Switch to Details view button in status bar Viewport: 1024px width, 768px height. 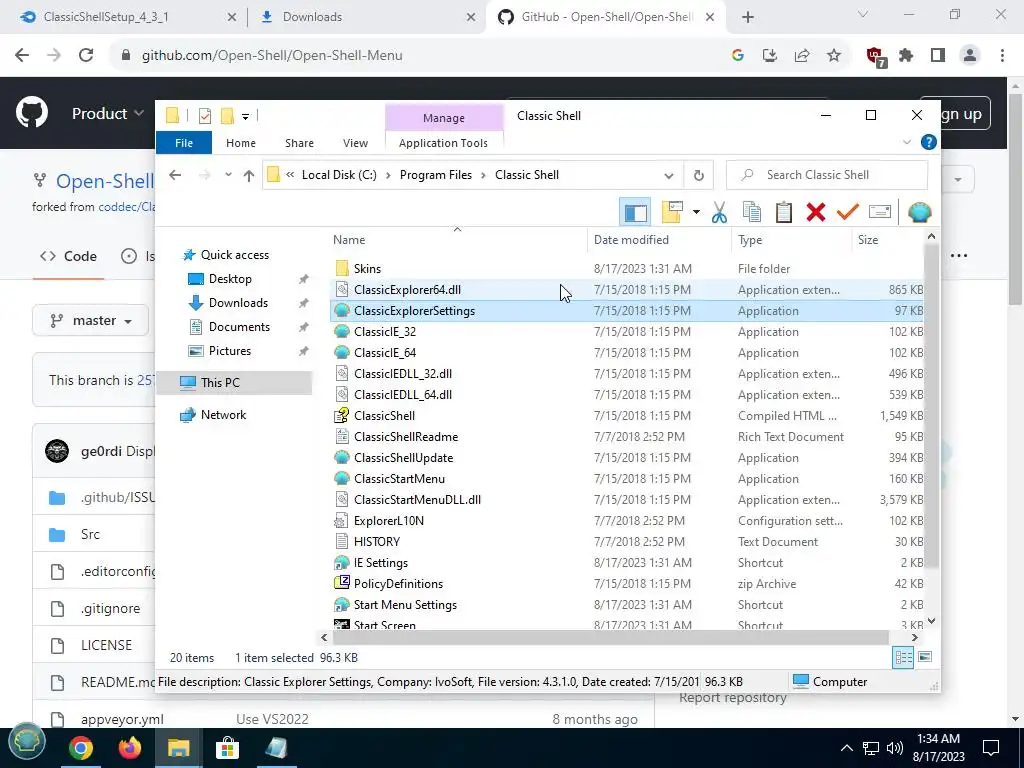click(x=904, y=658)
